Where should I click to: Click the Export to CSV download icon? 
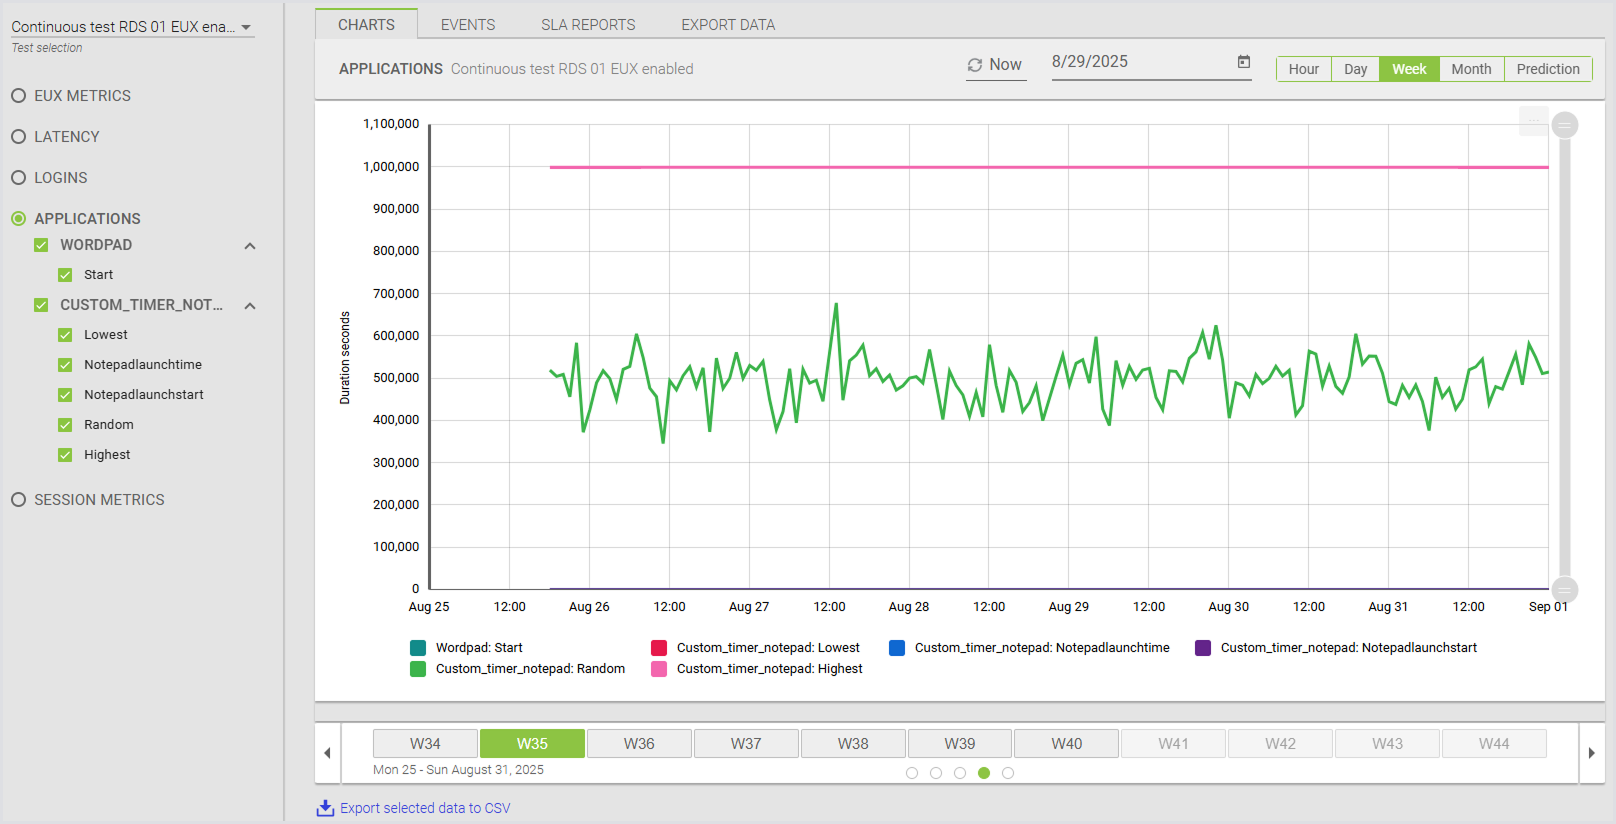pos(325,808)
